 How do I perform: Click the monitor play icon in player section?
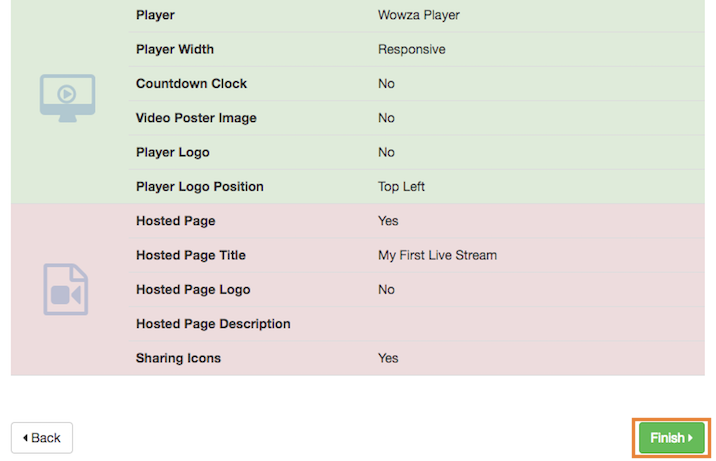coord(67,98)
